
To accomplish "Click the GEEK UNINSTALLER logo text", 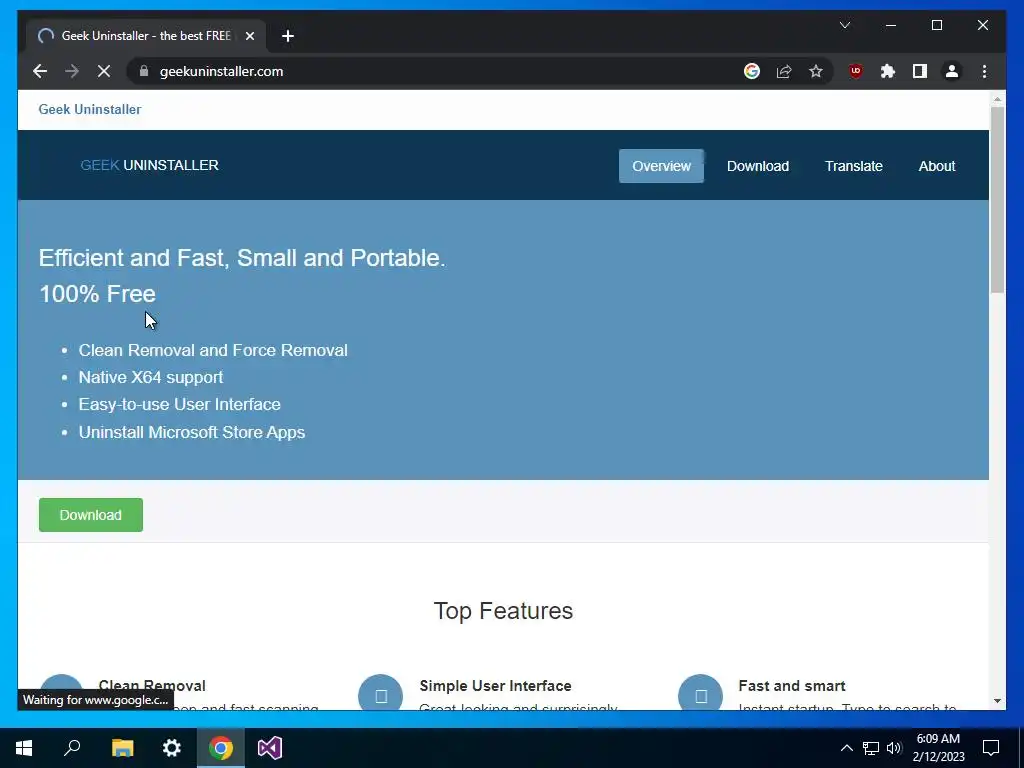I will click(x=150, y=165).
